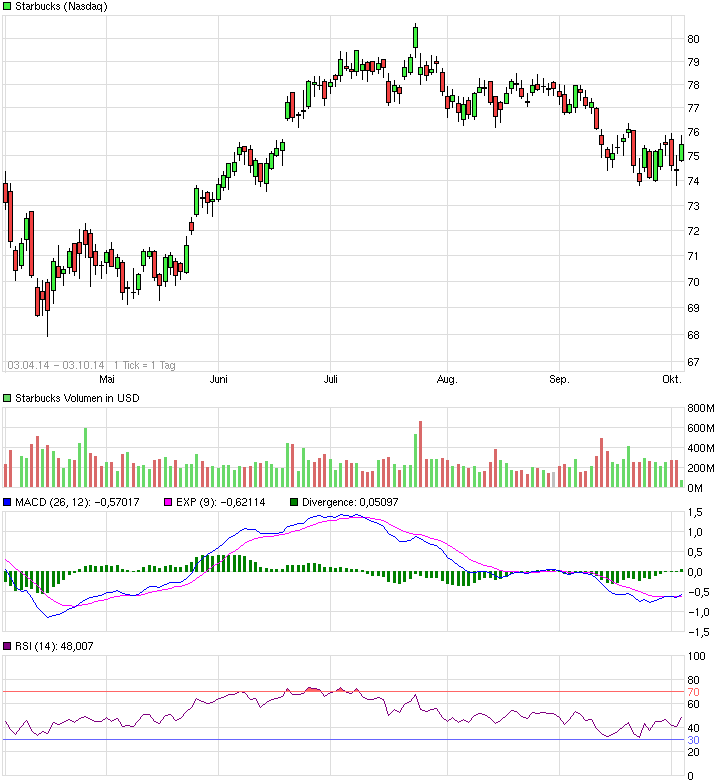Select the Starbucks (Nasdaq) chart title
Viewport: 726px width, 784px height.
(x=61, y=6)
